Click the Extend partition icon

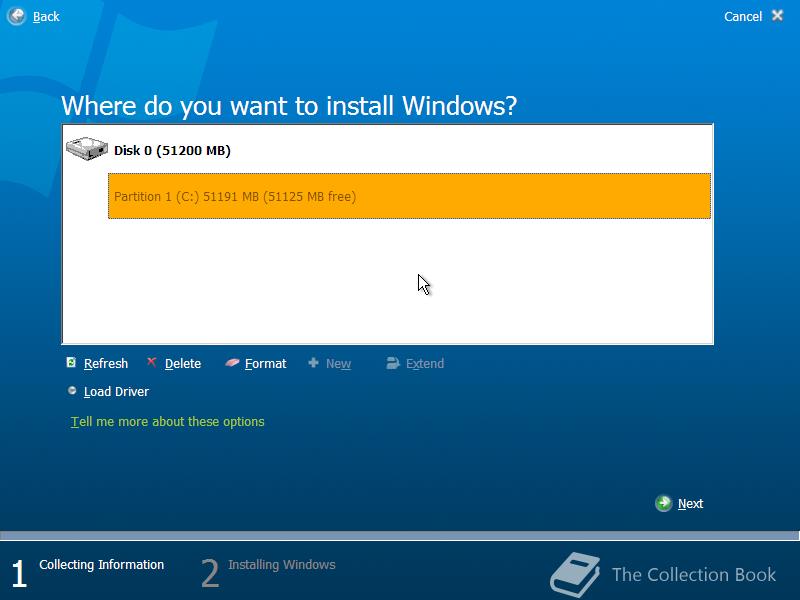tap(393, 363)
